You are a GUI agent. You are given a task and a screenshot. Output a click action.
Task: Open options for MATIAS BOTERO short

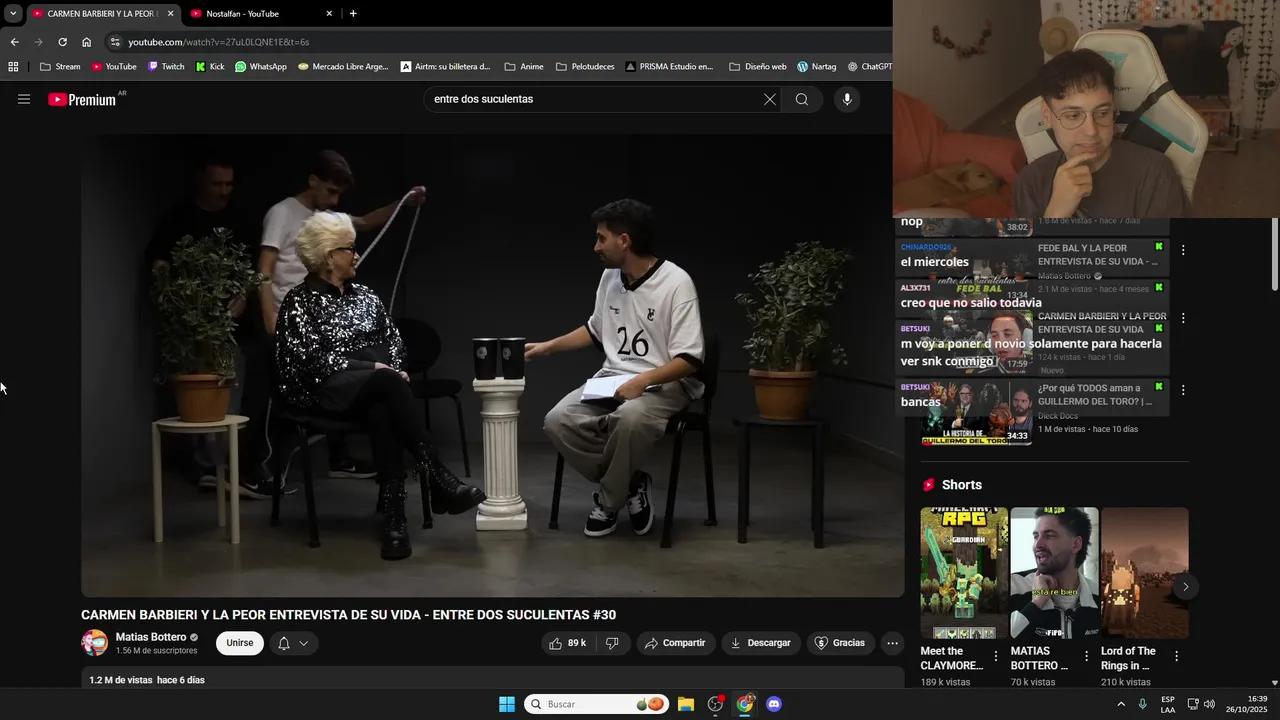[1086, 657]
